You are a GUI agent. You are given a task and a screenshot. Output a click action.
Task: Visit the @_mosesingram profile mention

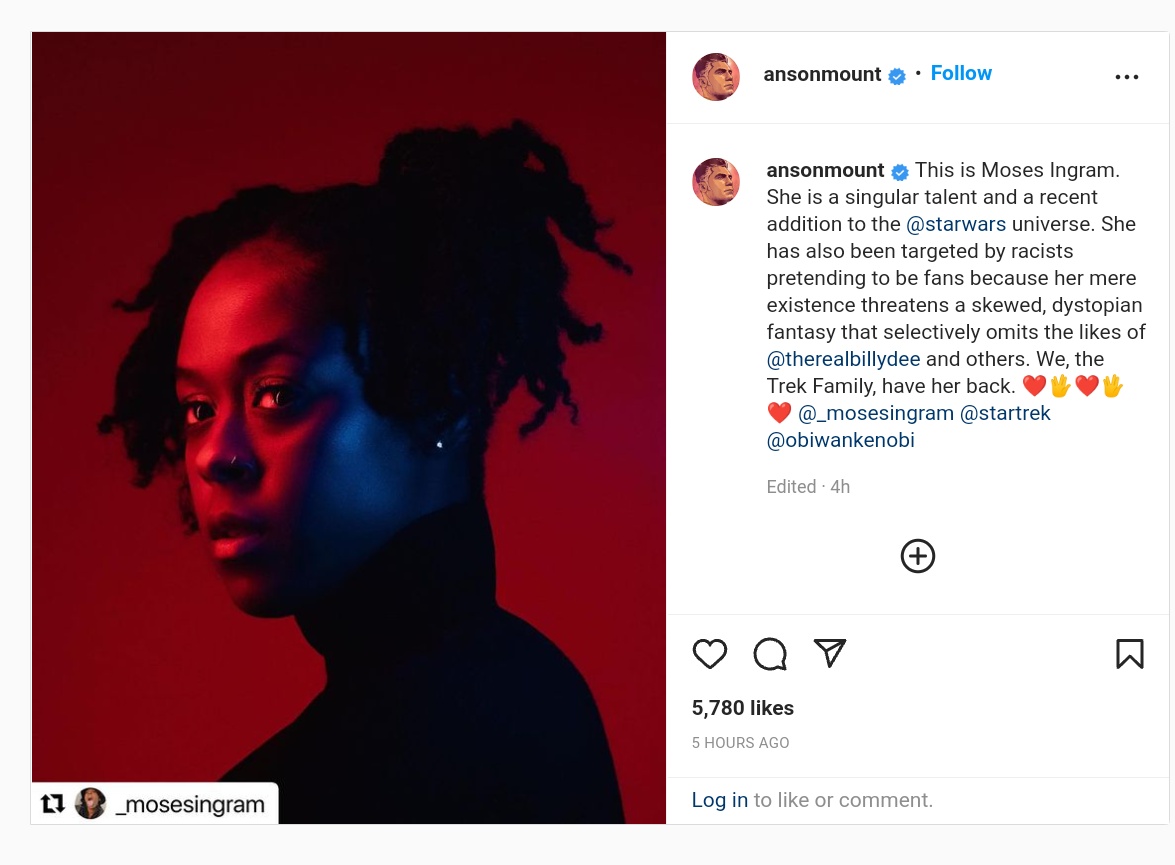[x=875, y=413]
